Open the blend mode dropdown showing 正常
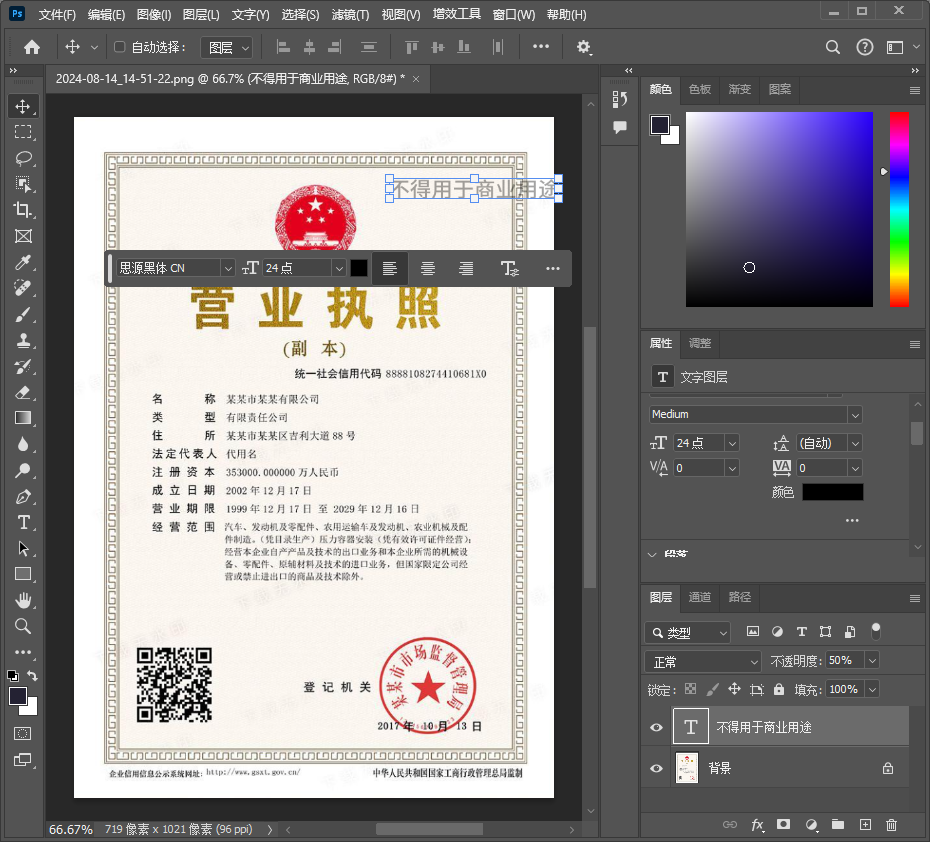 (702, 661)
